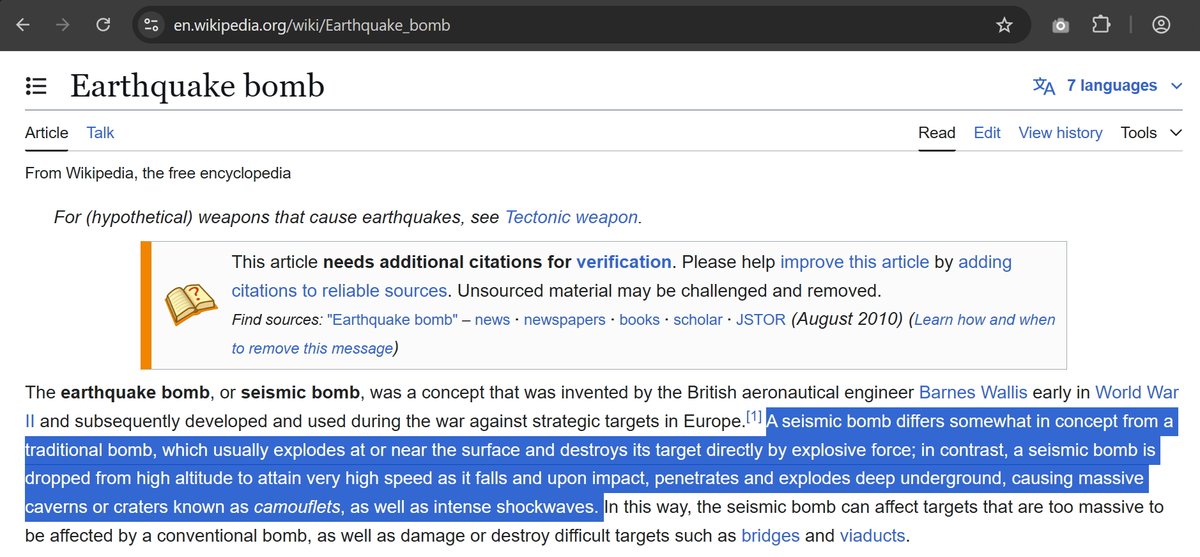Open the news sources link
The height and width of the screenshot is (557, 1200).
click(x=492, y=320)
